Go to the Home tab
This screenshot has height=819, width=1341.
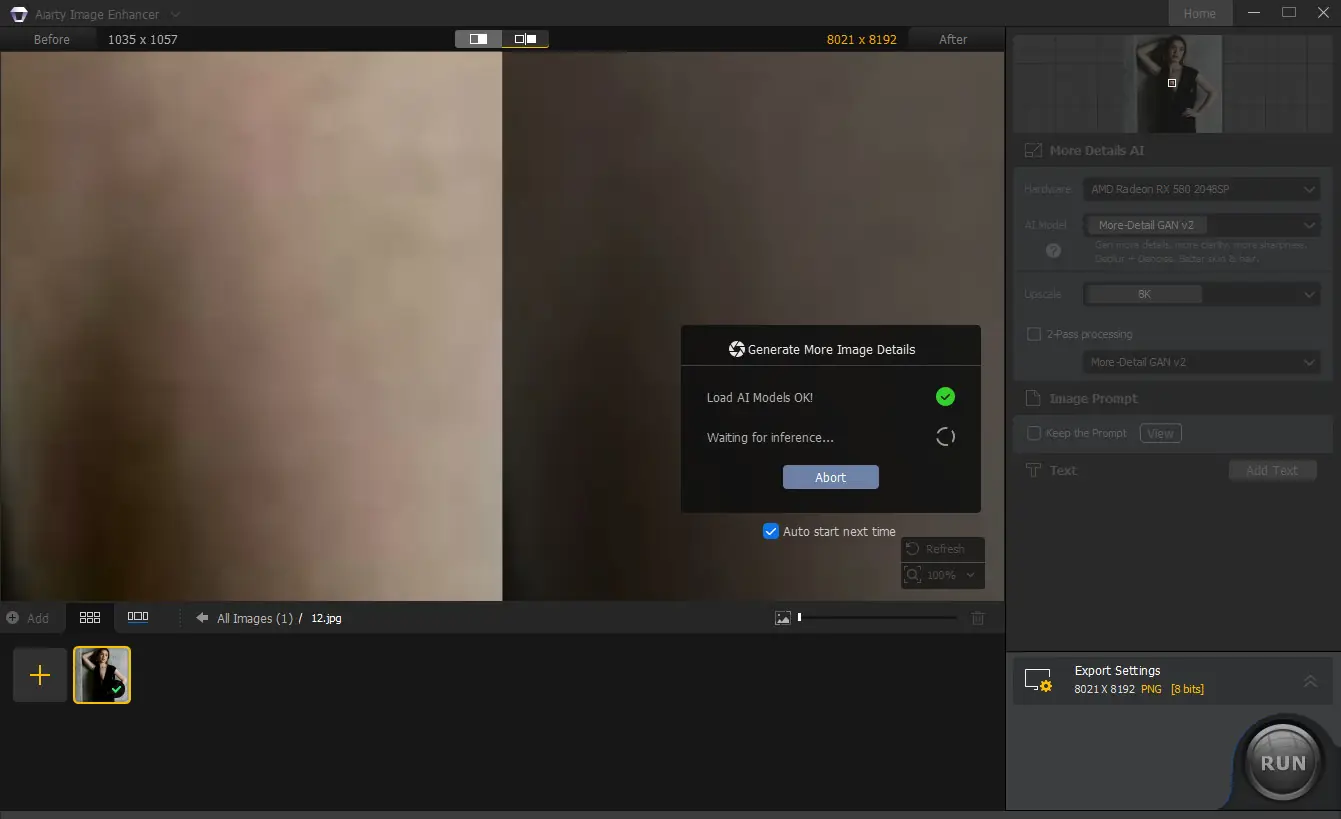tap(1199, 13)
